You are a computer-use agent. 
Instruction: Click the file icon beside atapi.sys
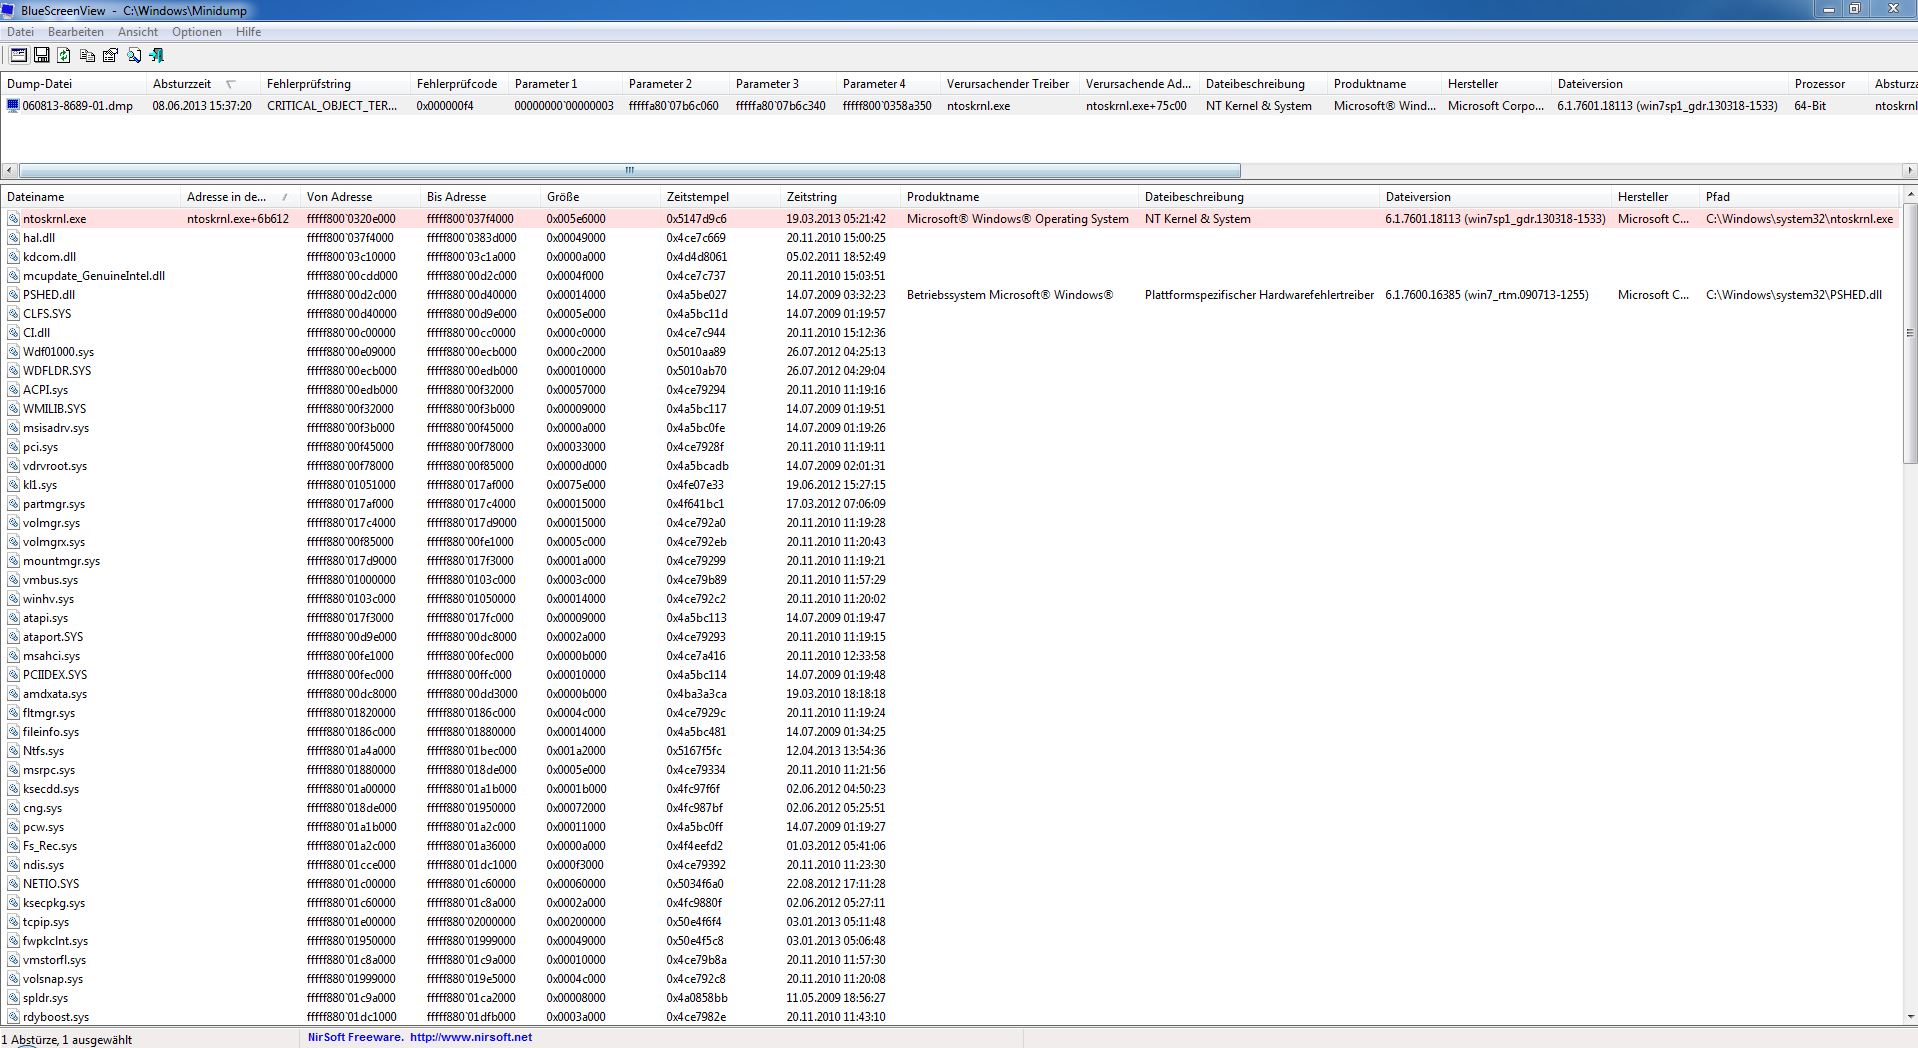13,618
